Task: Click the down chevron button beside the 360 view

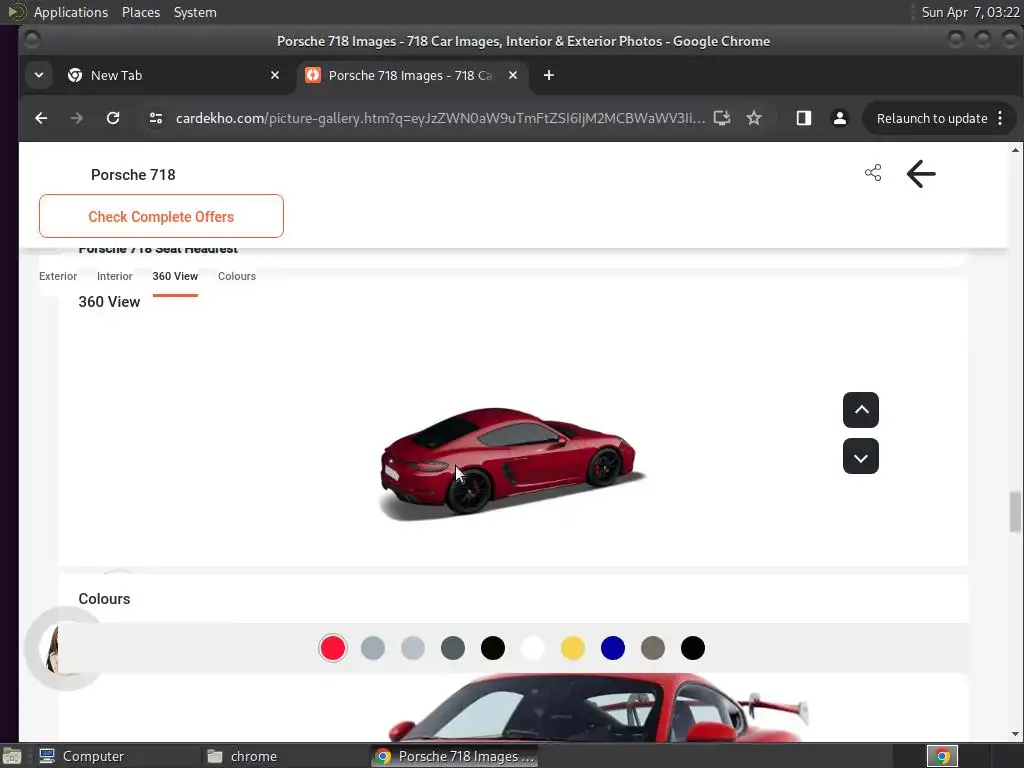Action: coord(861,456)
